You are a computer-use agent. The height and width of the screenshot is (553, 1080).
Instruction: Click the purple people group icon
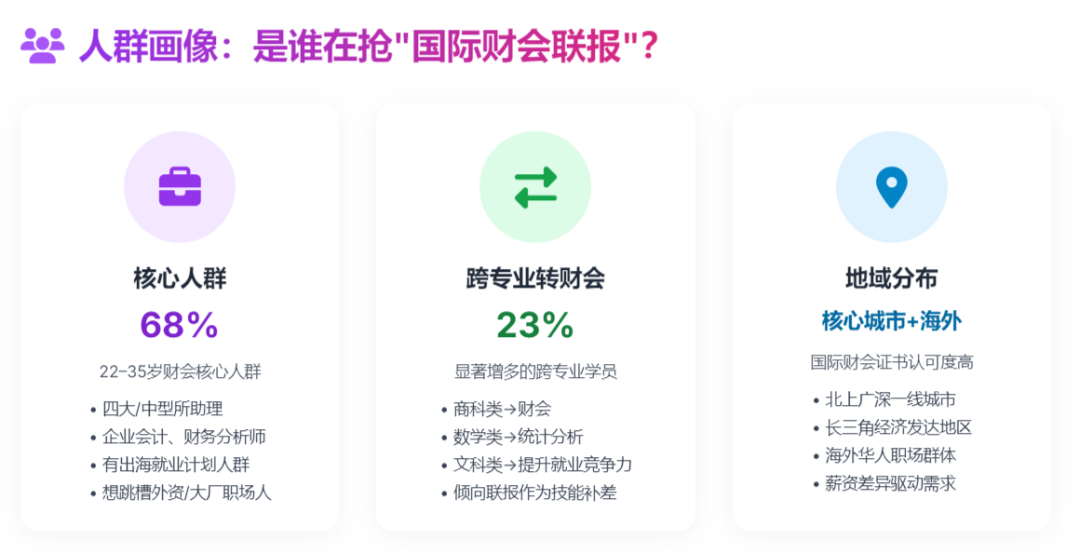pyautogui.click(x=42, y=46)
